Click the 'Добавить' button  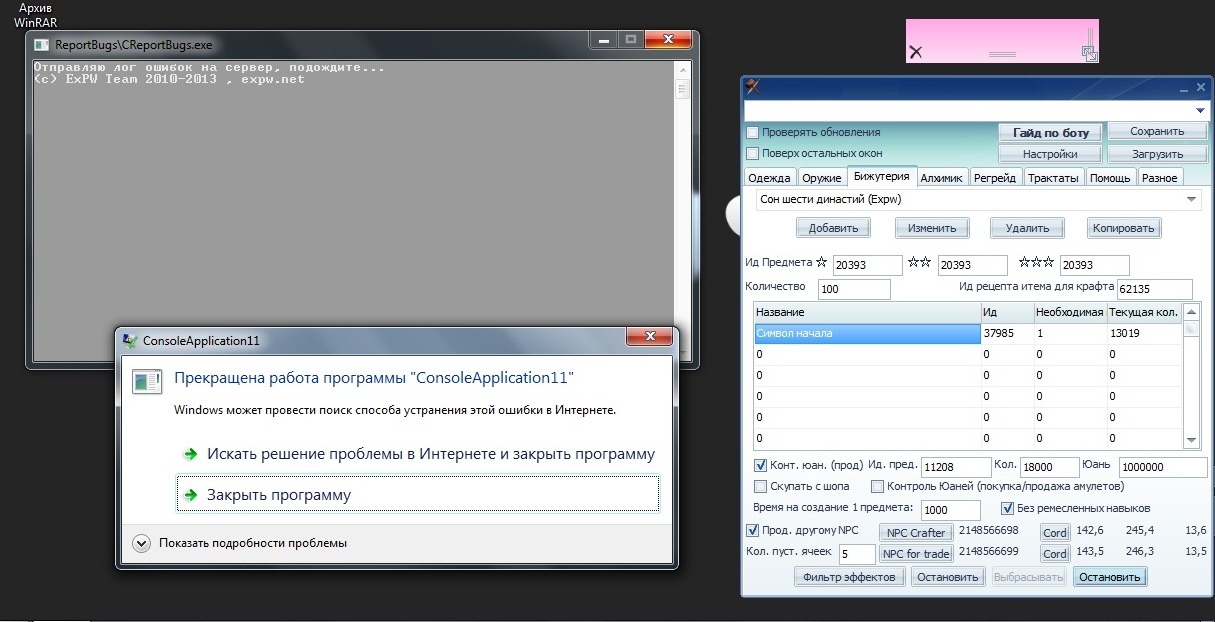[x=833, y=228]
